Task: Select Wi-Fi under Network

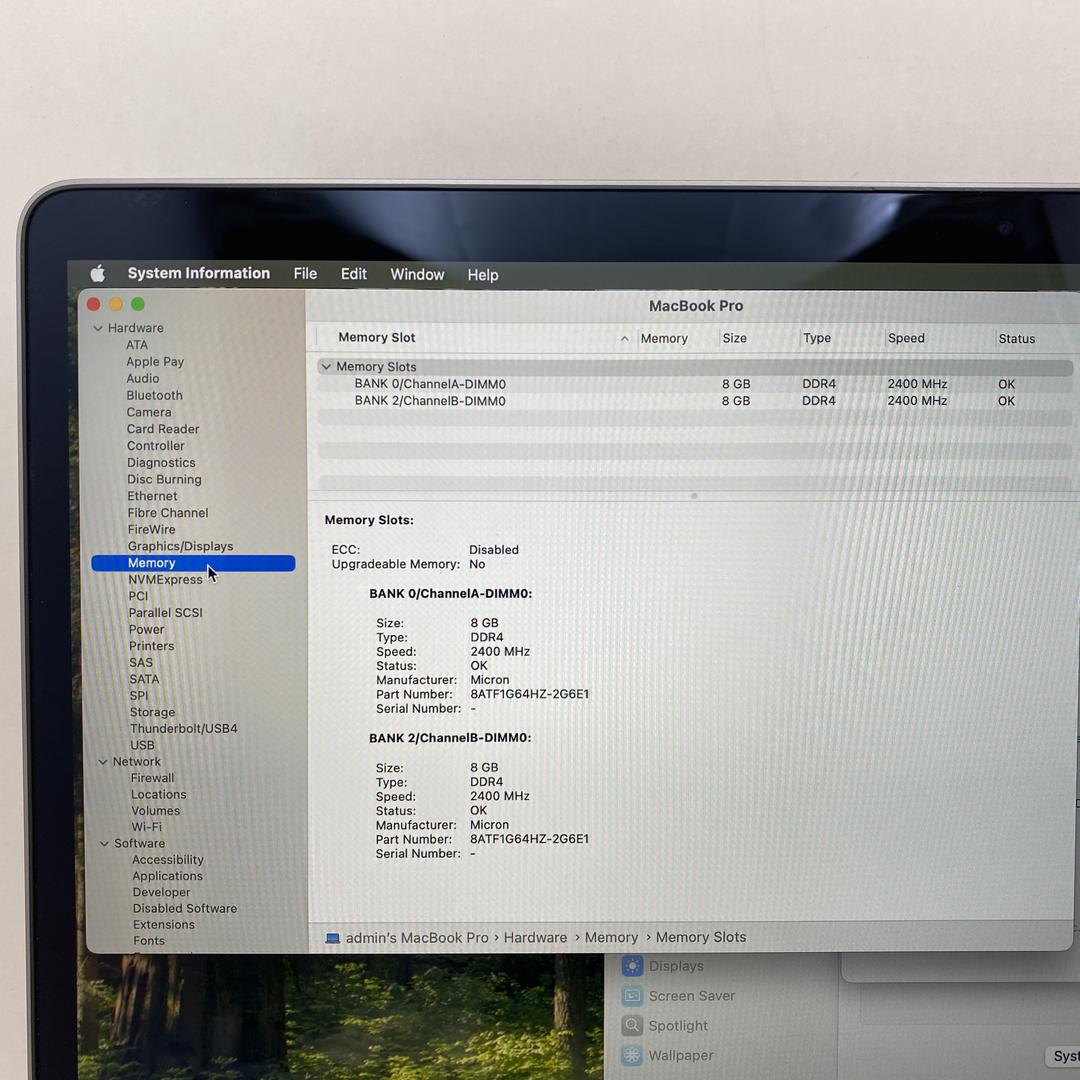Action: 147,827
